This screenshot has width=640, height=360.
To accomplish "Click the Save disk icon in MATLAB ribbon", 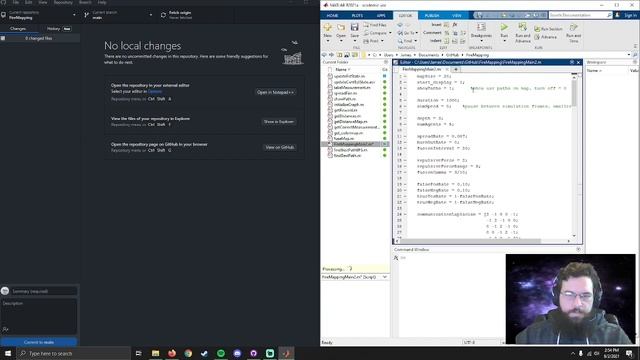I will pyautogui.click(x=354, y=27).
